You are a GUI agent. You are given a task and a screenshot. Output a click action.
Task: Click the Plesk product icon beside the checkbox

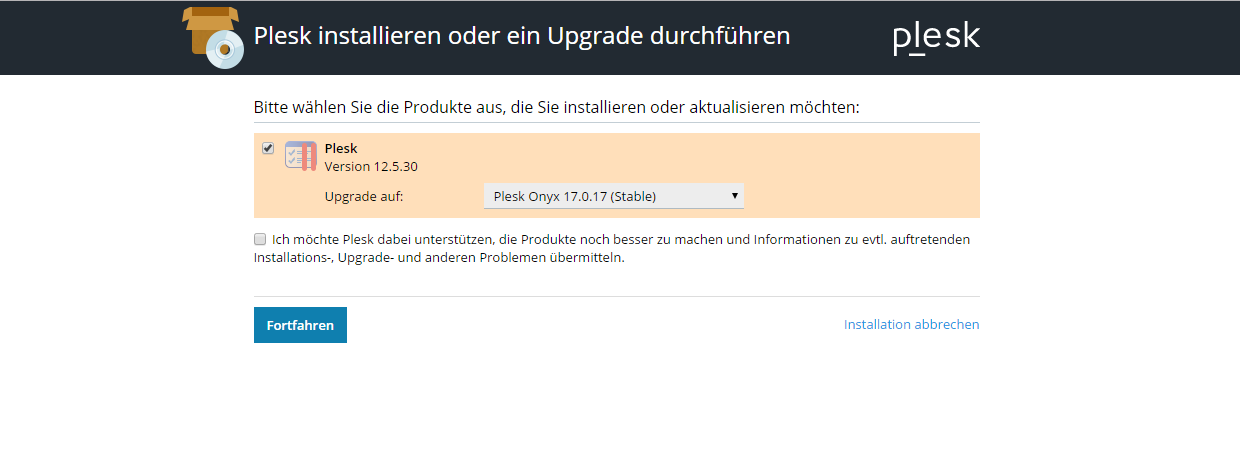(x=301, y=155)
